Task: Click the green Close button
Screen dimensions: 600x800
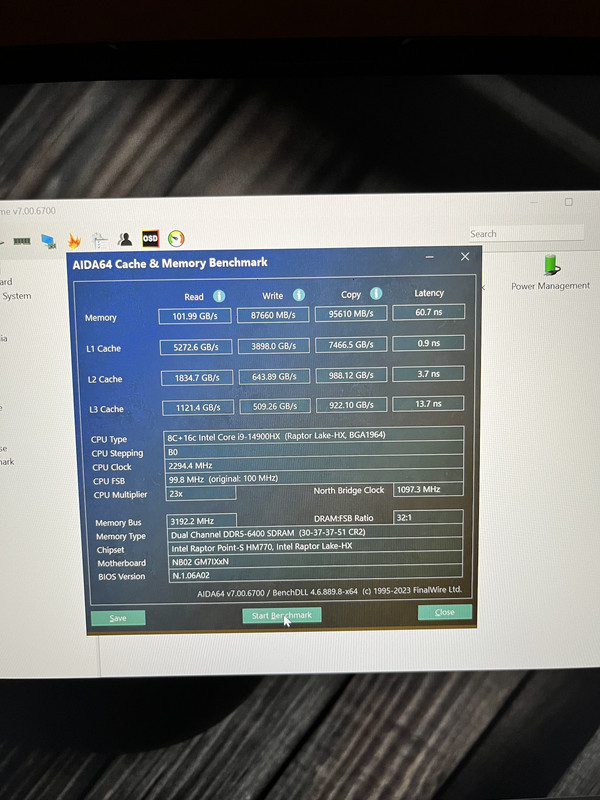Action: pos(444,612)
